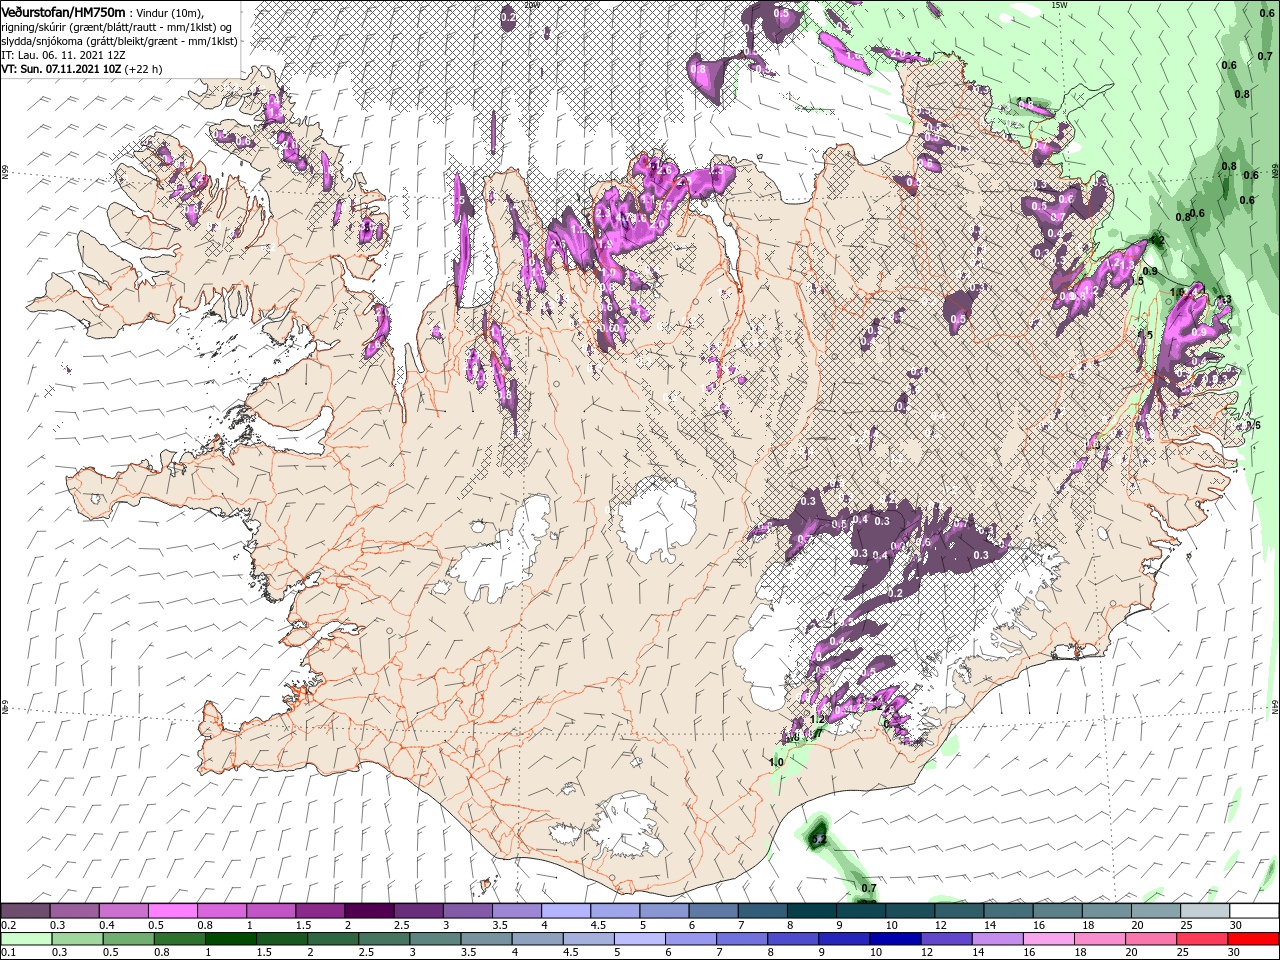Select the magenta 0.8 snow scale swatch
The height and width of the screenshot is (960, 1280).
tap(222, 911)
